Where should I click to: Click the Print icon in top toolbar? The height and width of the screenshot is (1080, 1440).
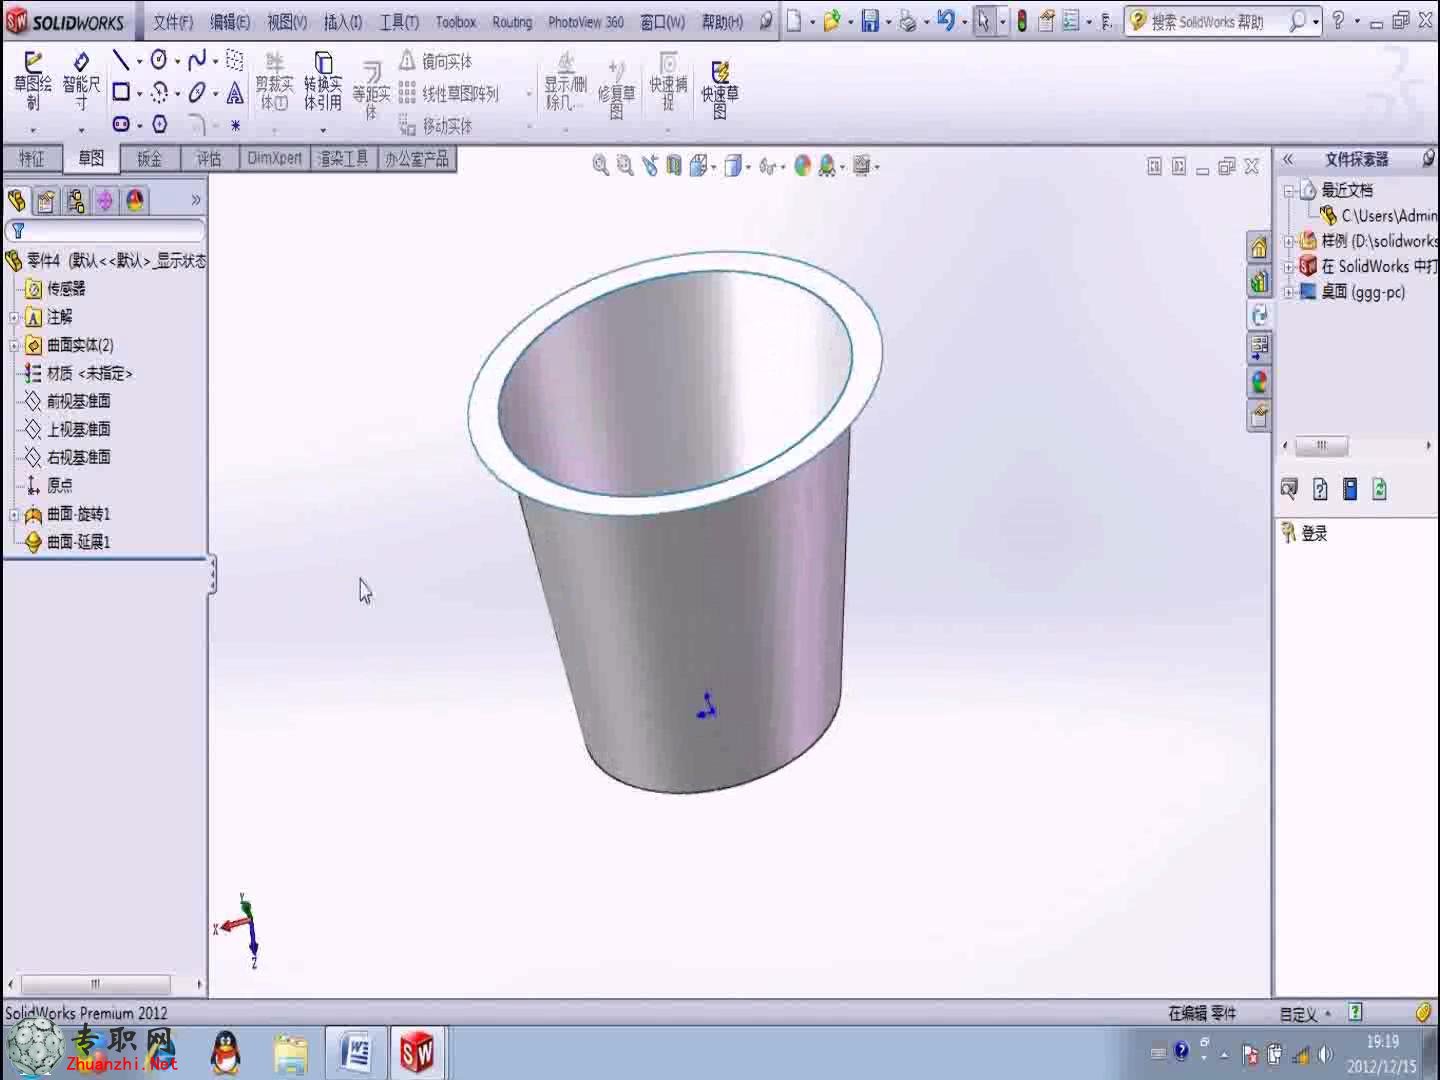[907, 21]
